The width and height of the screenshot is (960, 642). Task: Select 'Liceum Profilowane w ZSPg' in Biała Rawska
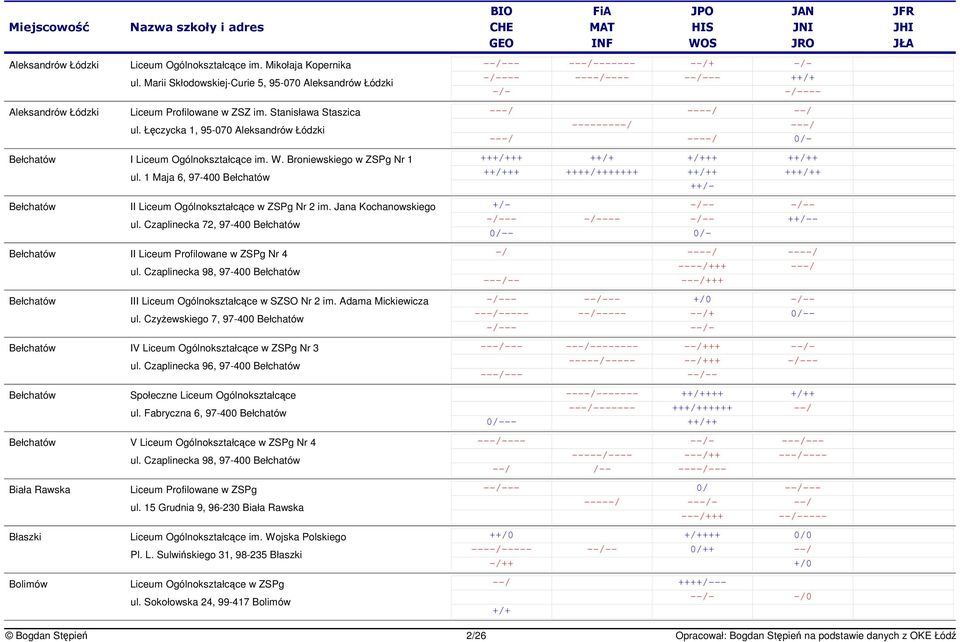[193, 490]
